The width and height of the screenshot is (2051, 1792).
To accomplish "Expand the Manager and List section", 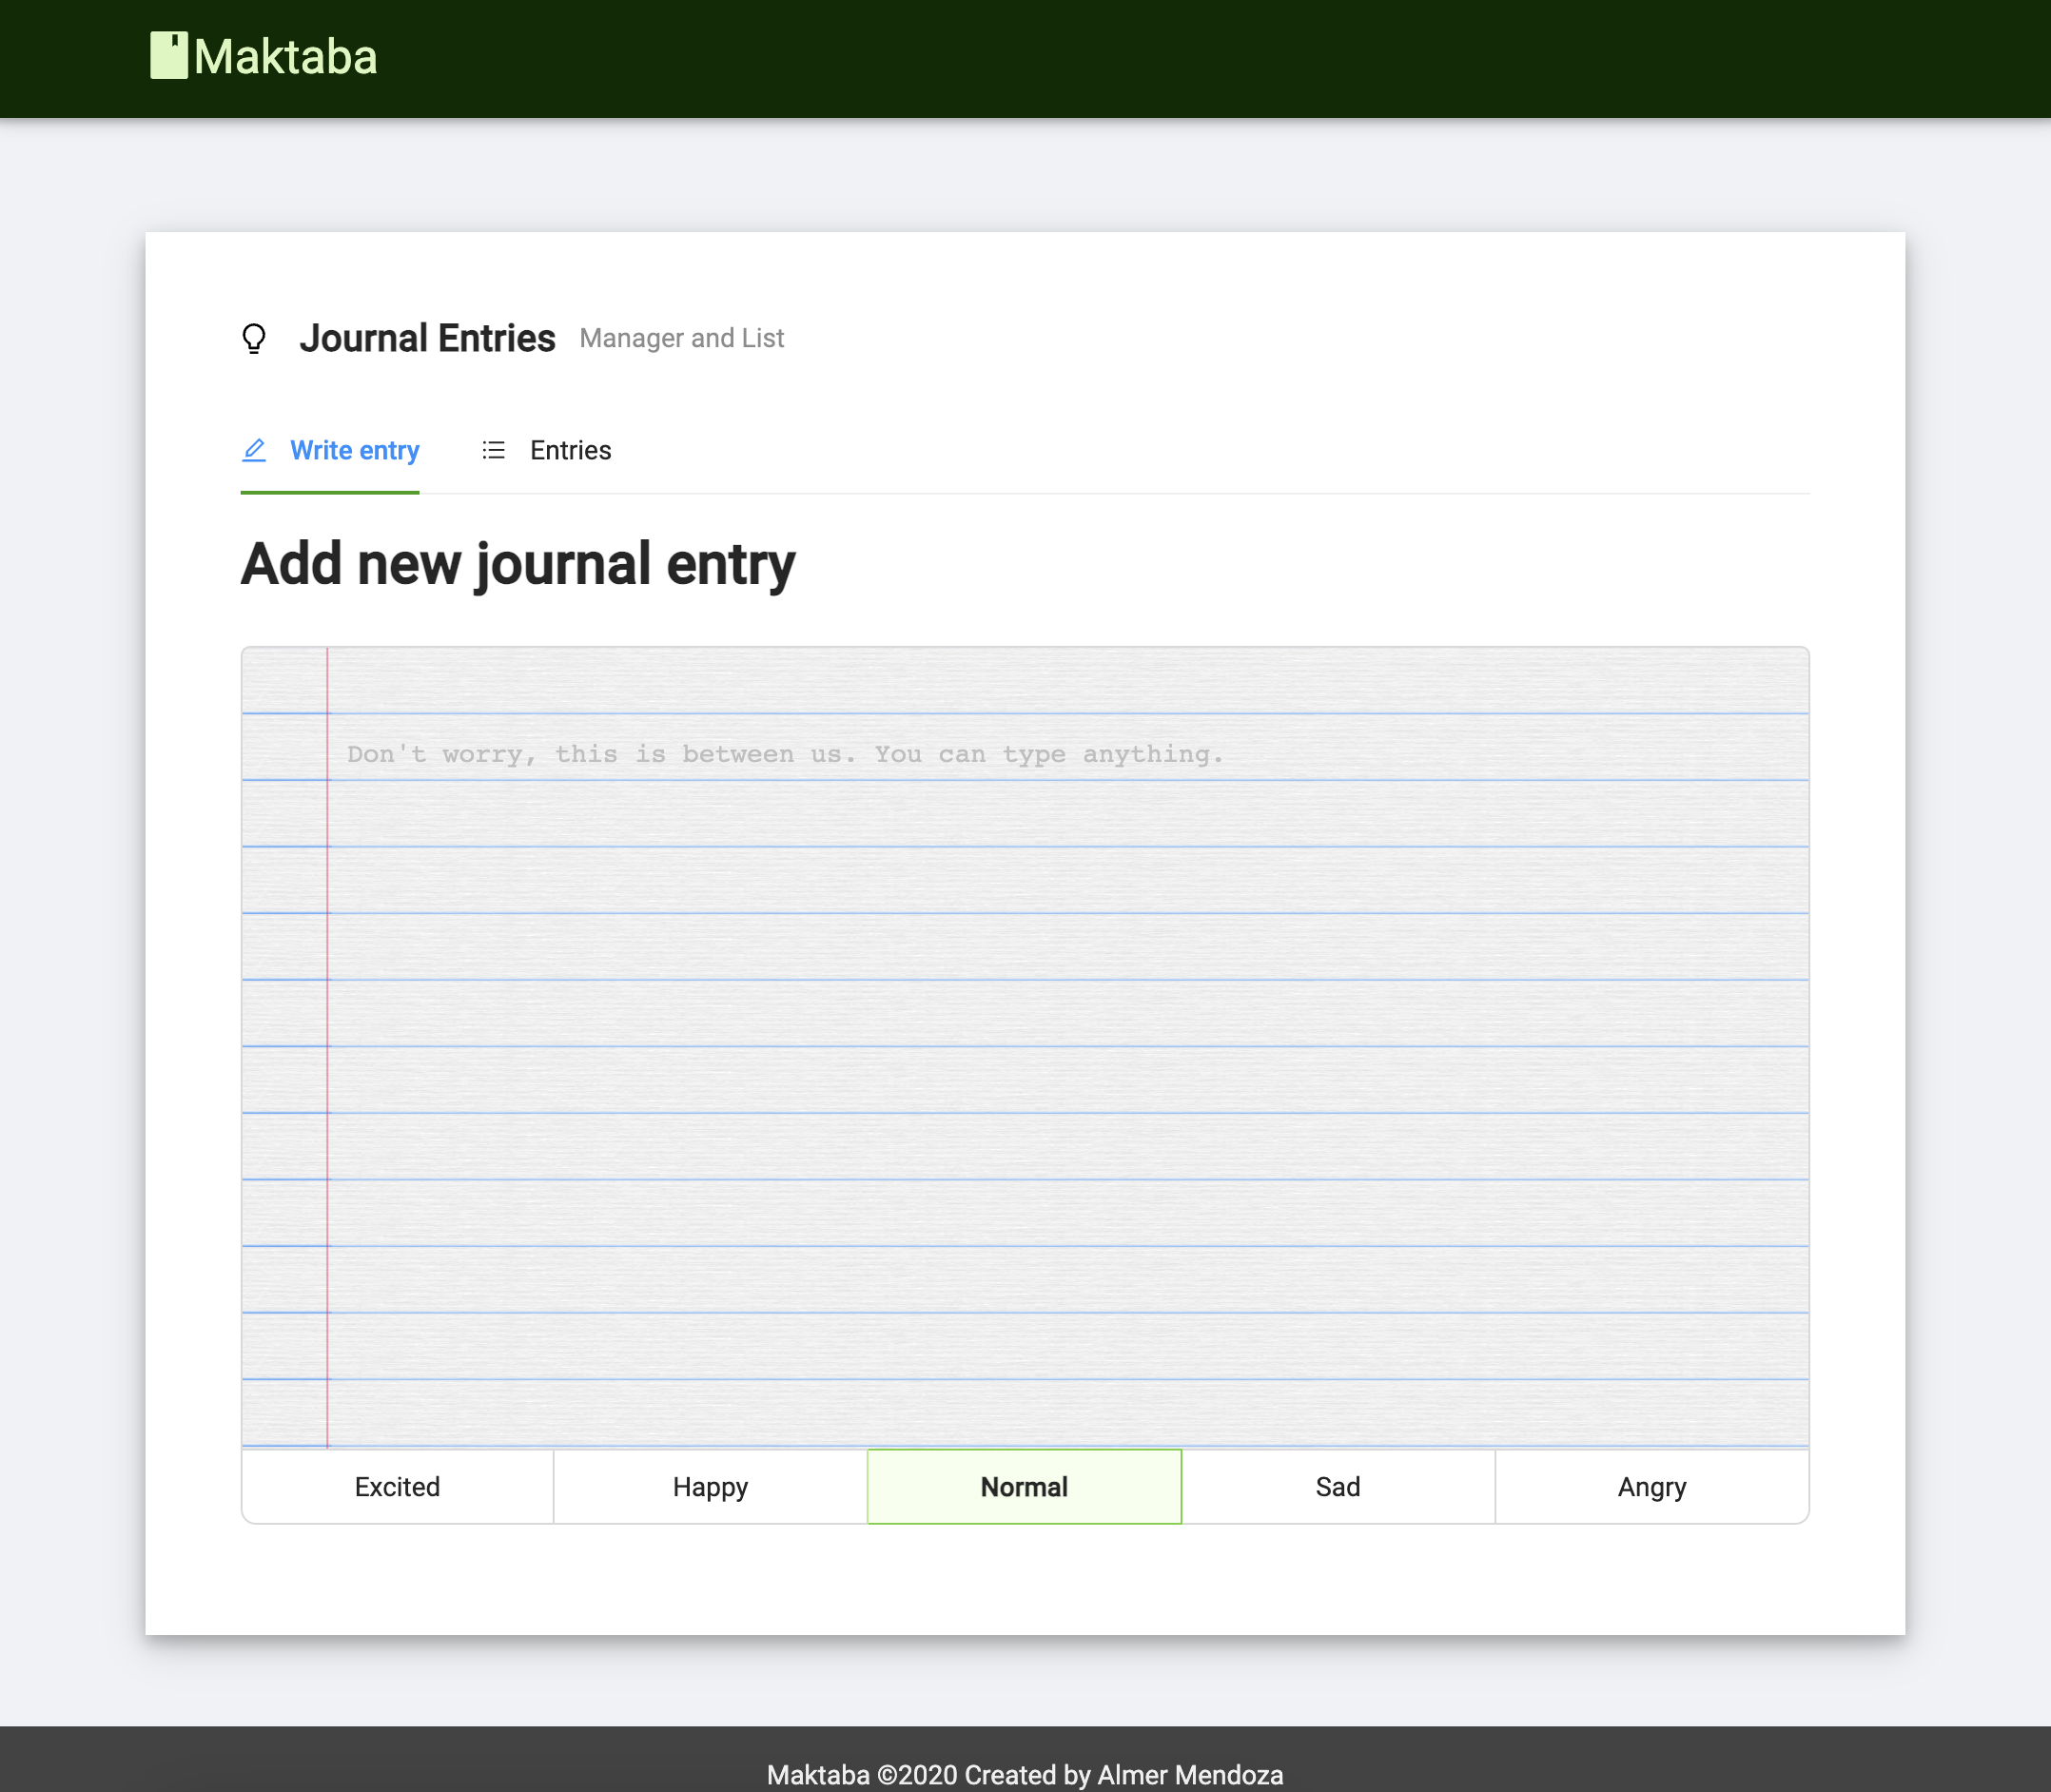I will [682, 339].
